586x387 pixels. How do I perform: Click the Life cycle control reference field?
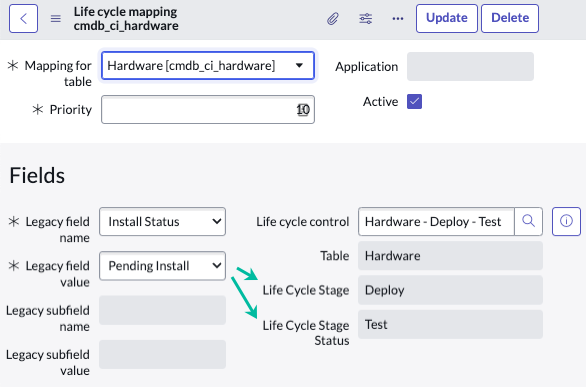pos(436,222)
